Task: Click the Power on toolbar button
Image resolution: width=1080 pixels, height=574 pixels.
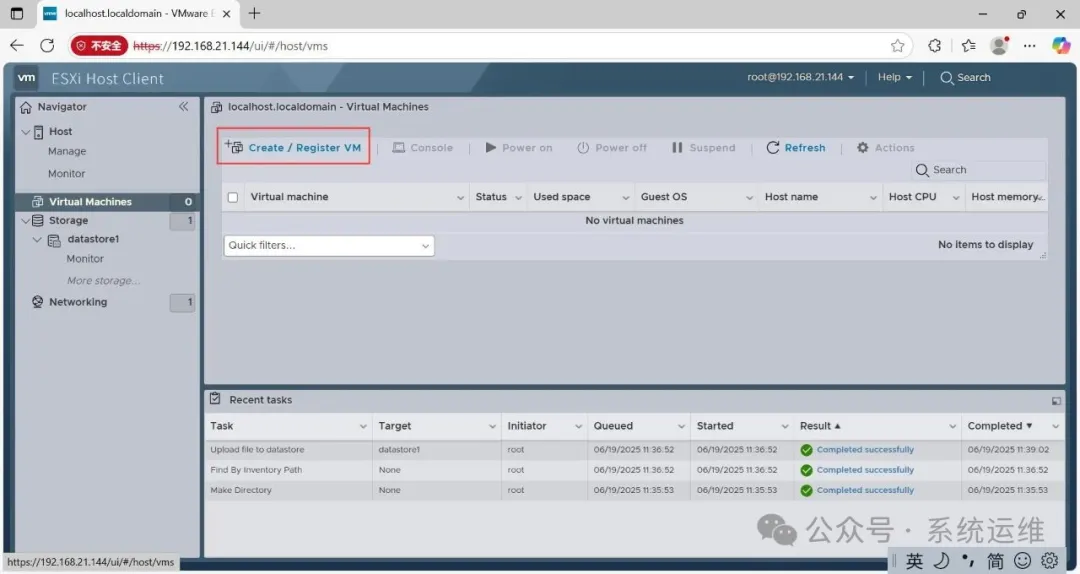Action: click(519, 147)
